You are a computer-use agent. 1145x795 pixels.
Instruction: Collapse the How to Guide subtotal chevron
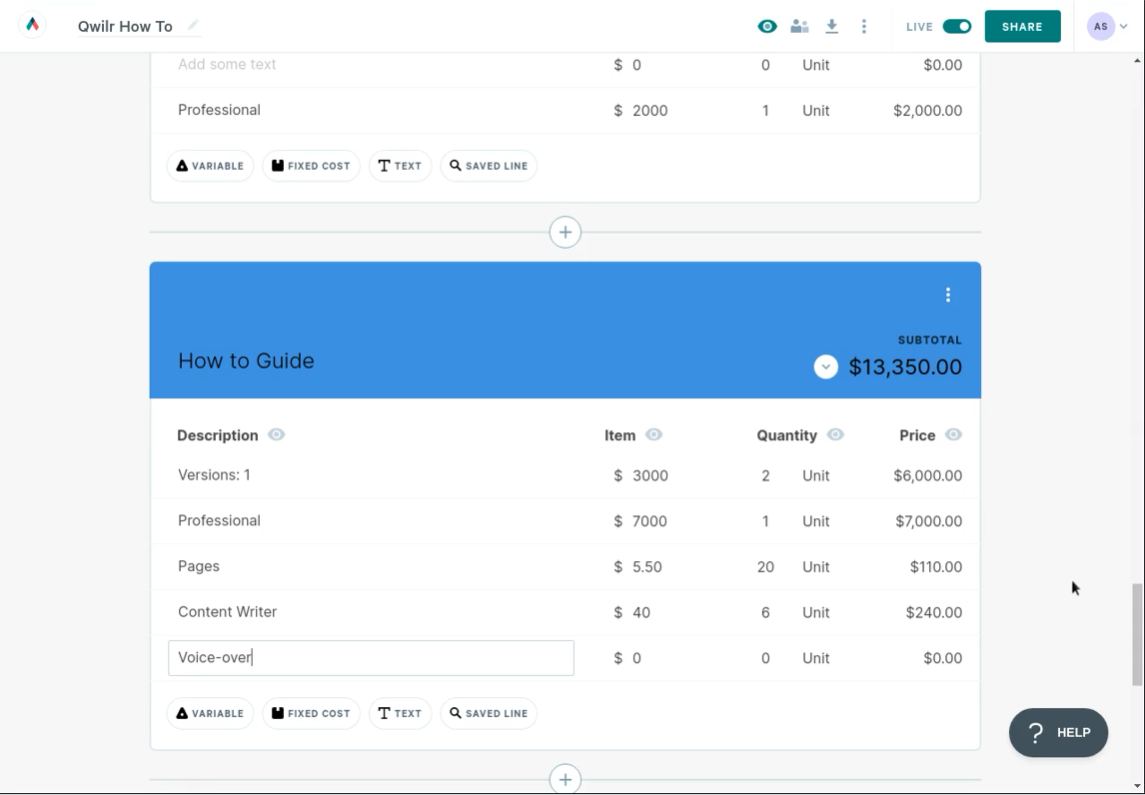tap(826, 366)
